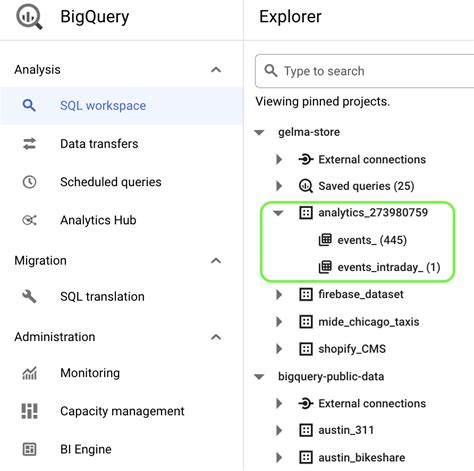Select the analytics_273980759 dataset name
Image resolution: width=474 pixels, height=471 pixels.
(x=373, y=212)
